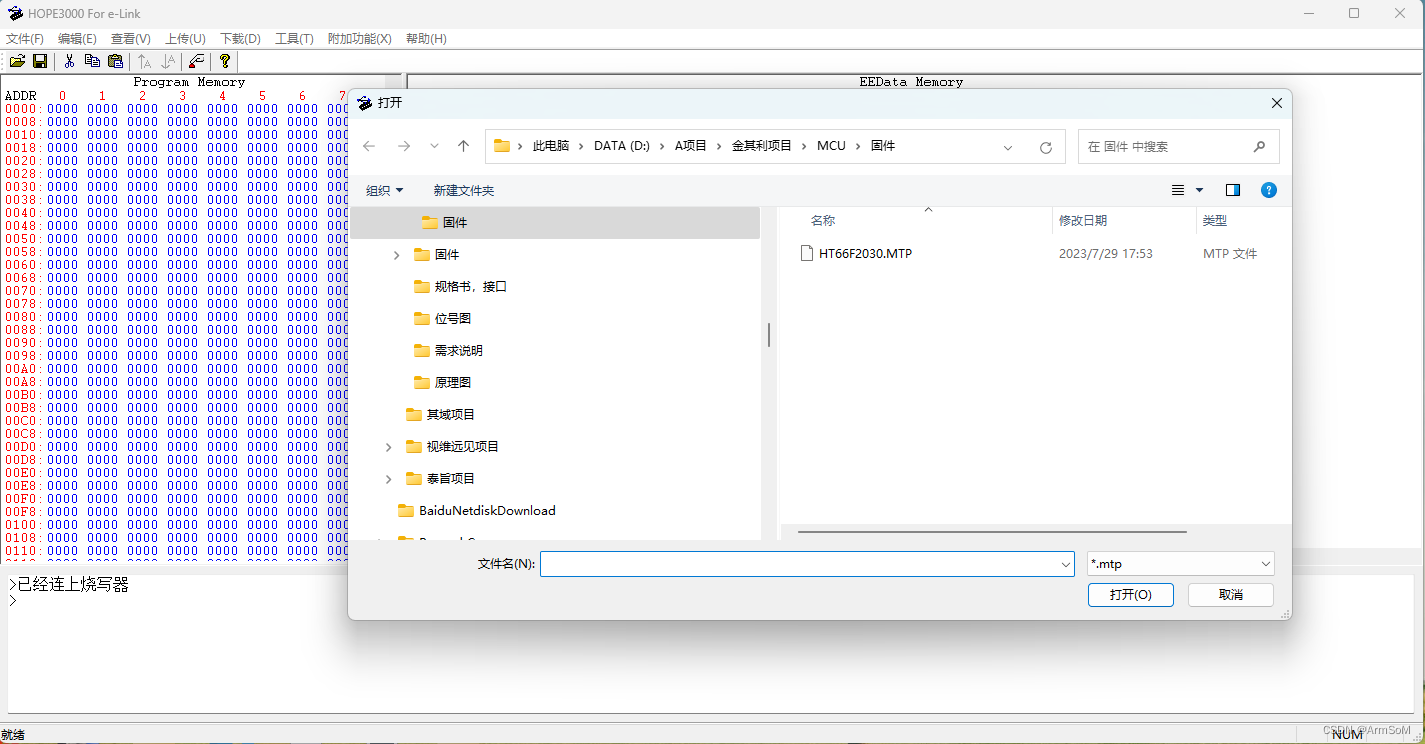1425x744 pixels.
Task: Expand the 视维远见项目 tree node
Action: 388,447
